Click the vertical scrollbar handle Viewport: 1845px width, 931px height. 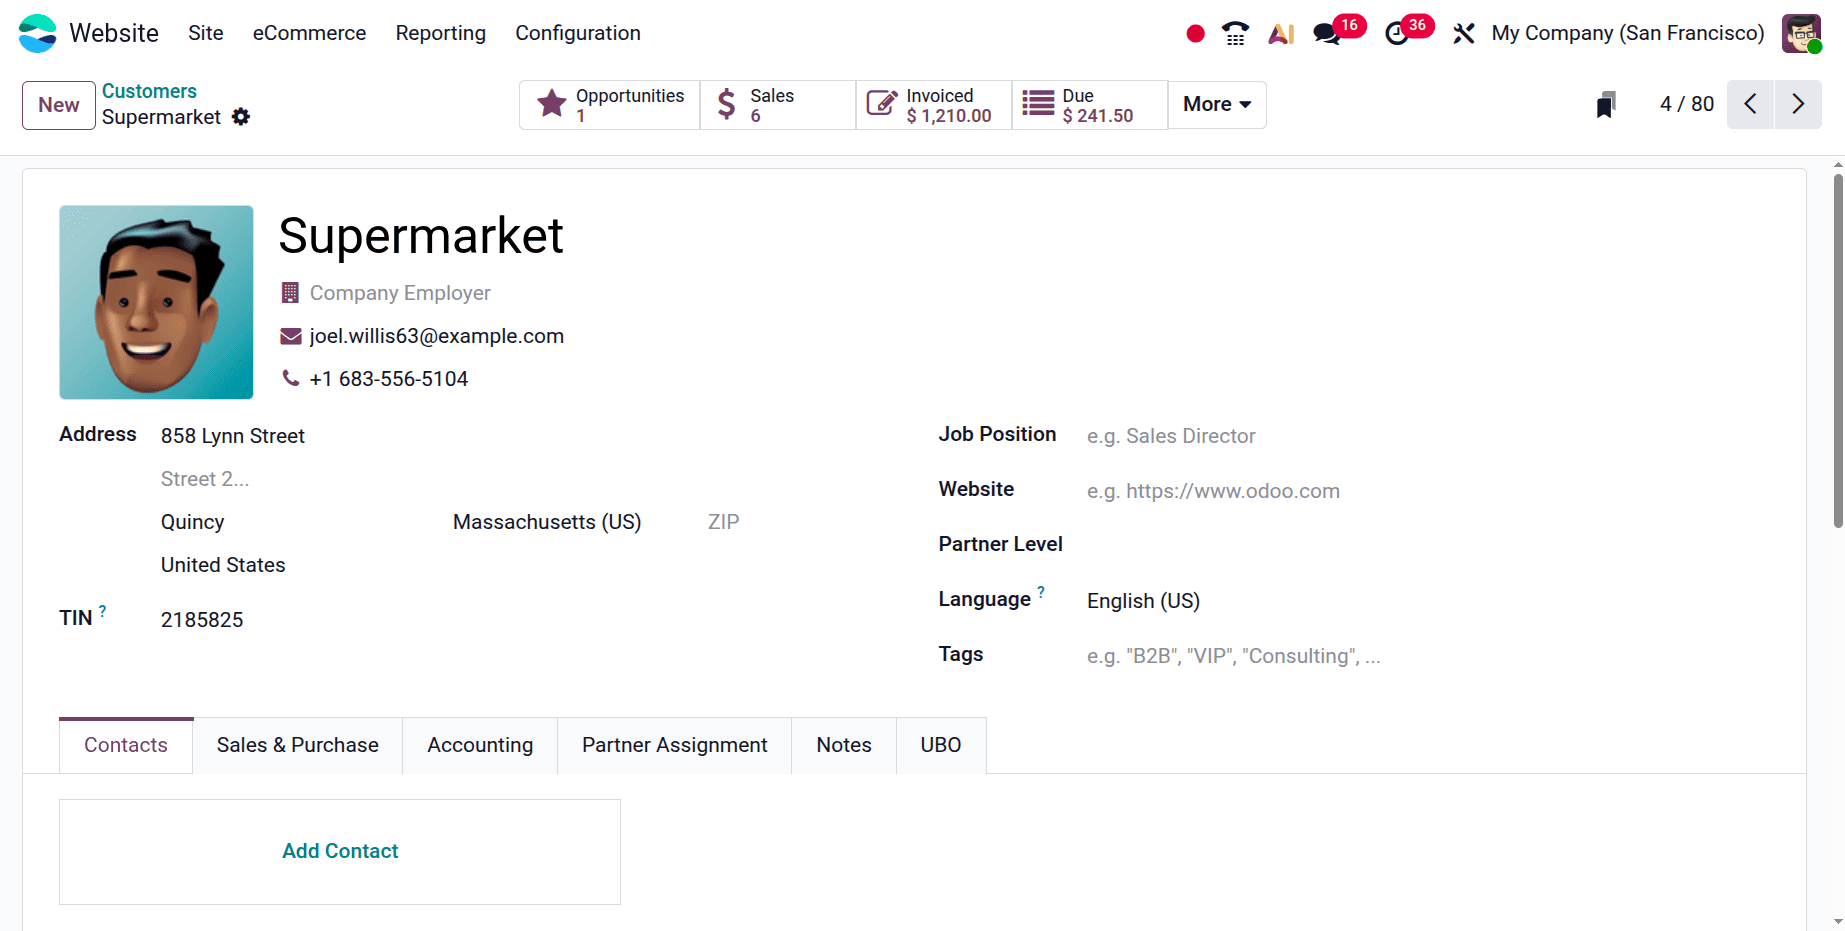[x=1838, y=350]
